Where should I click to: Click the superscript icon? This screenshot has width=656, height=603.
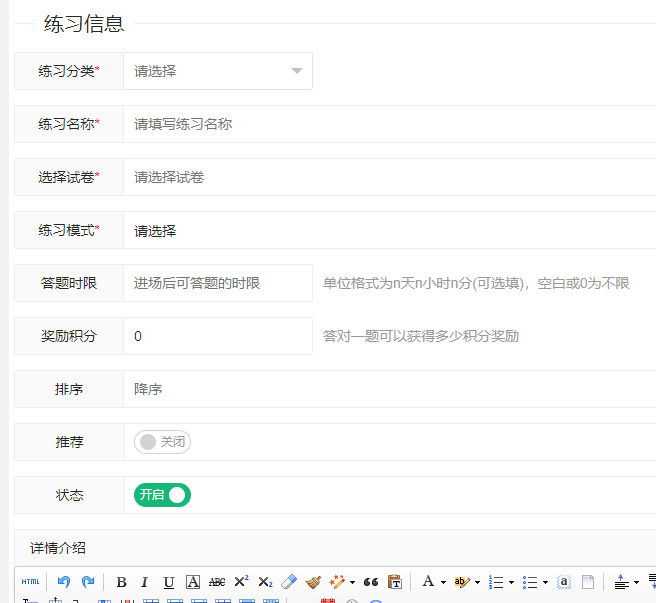241,582
